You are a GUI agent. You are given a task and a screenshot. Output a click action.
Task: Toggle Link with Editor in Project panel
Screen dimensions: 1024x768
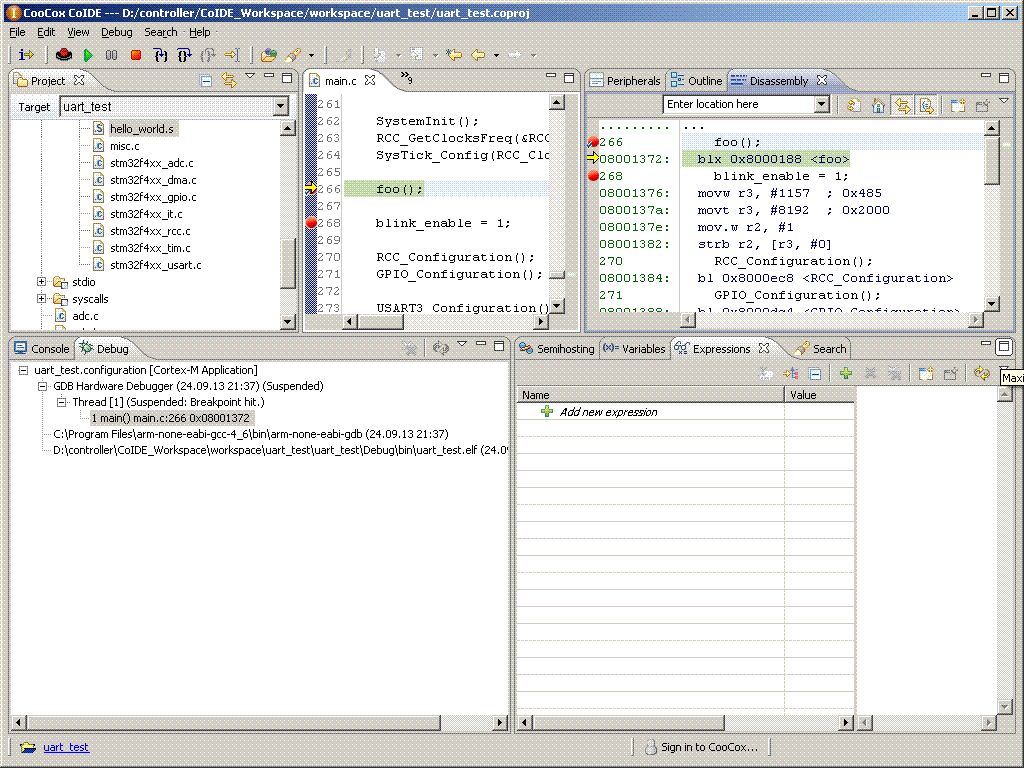coord(228,81)
